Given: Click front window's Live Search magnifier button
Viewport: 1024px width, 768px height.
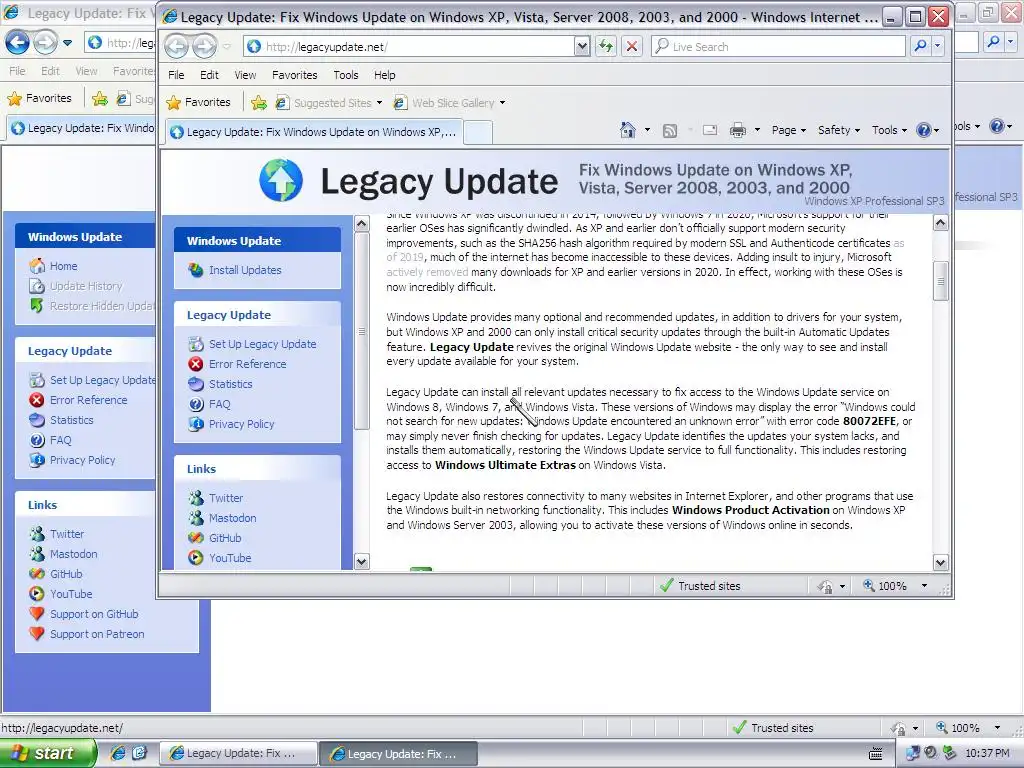Looking at the screenshot, I should (920, 46).
